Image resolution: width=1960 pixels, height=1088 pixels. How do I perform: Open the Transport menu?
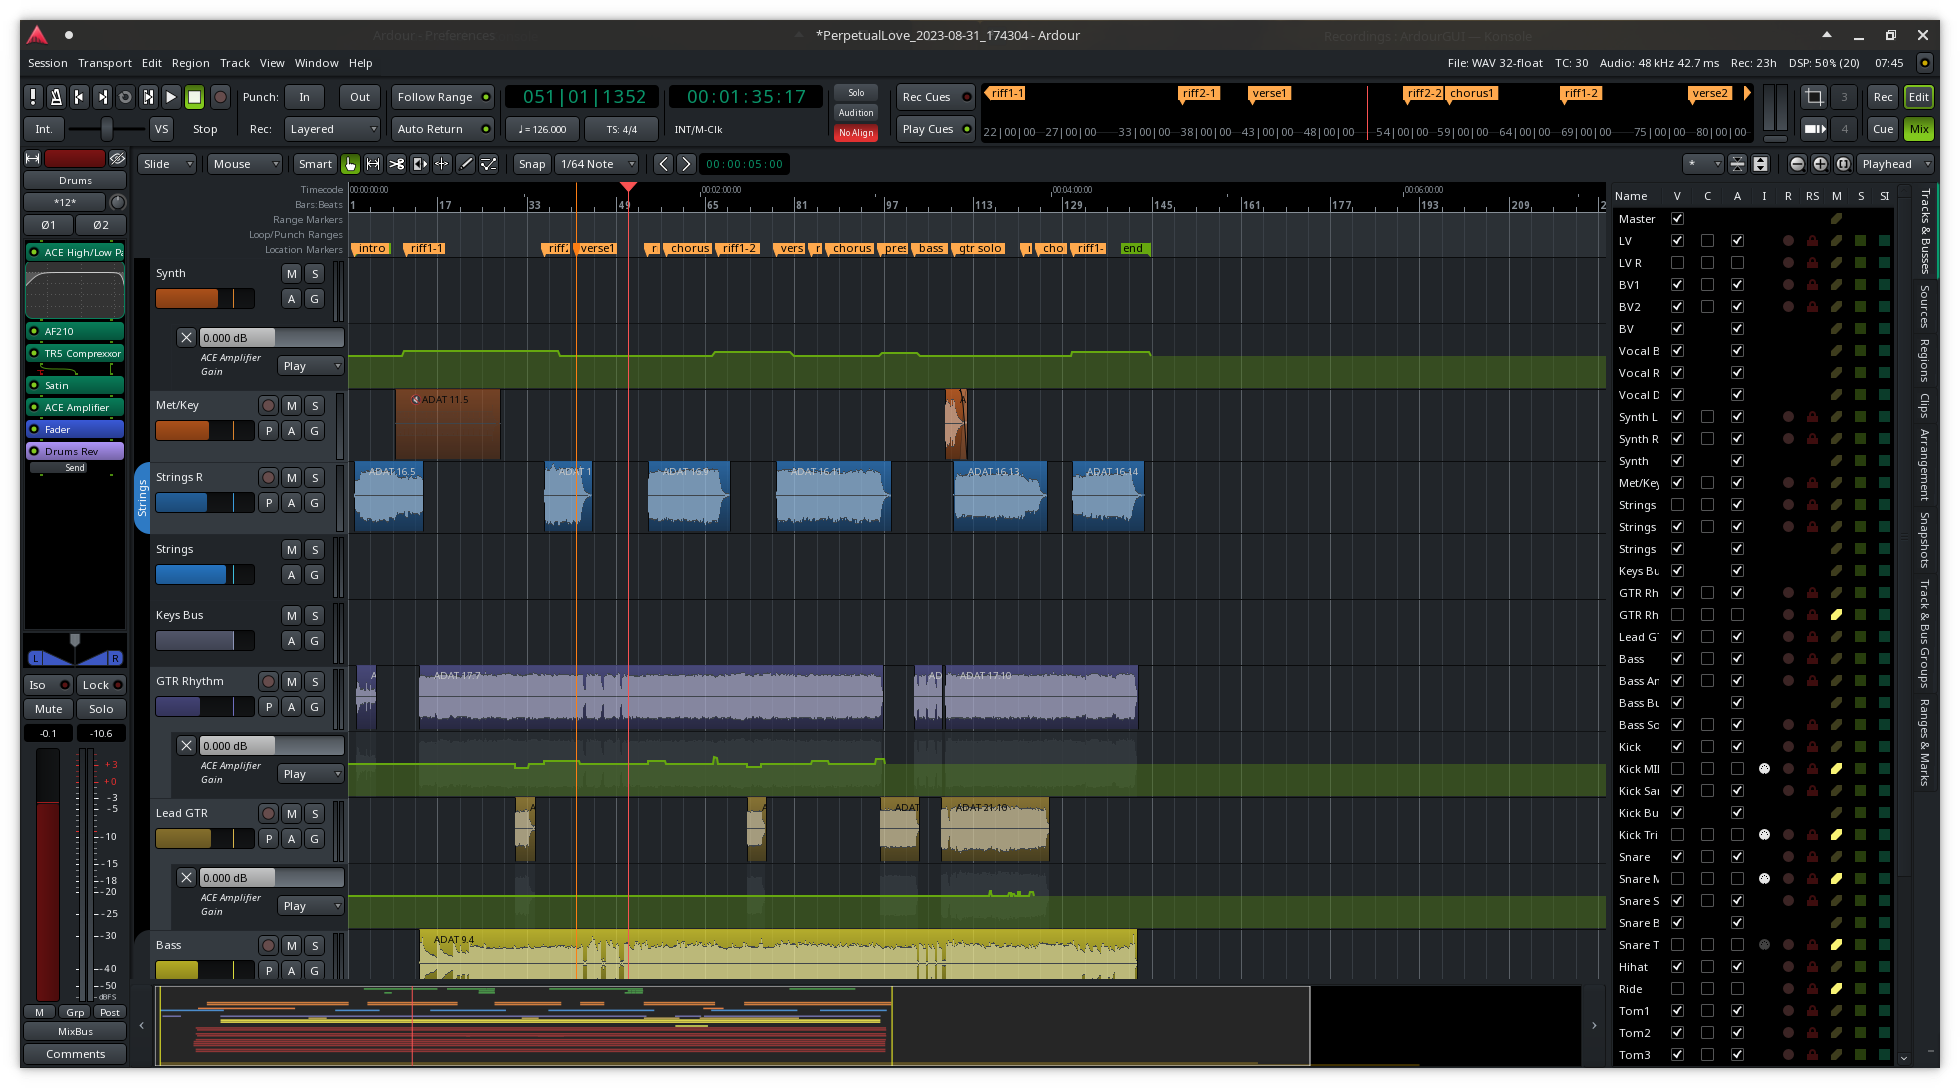[104, 63]
